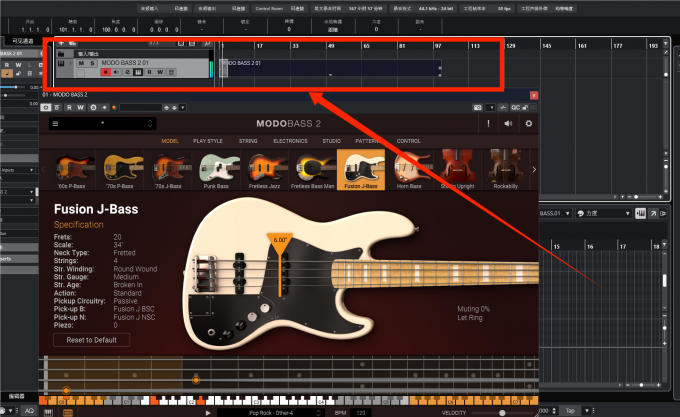The height and width of the screenshot is (417, 680).
Task: Open the QC quick controls button
Action: pyautogui.click(x=515, y=108)
